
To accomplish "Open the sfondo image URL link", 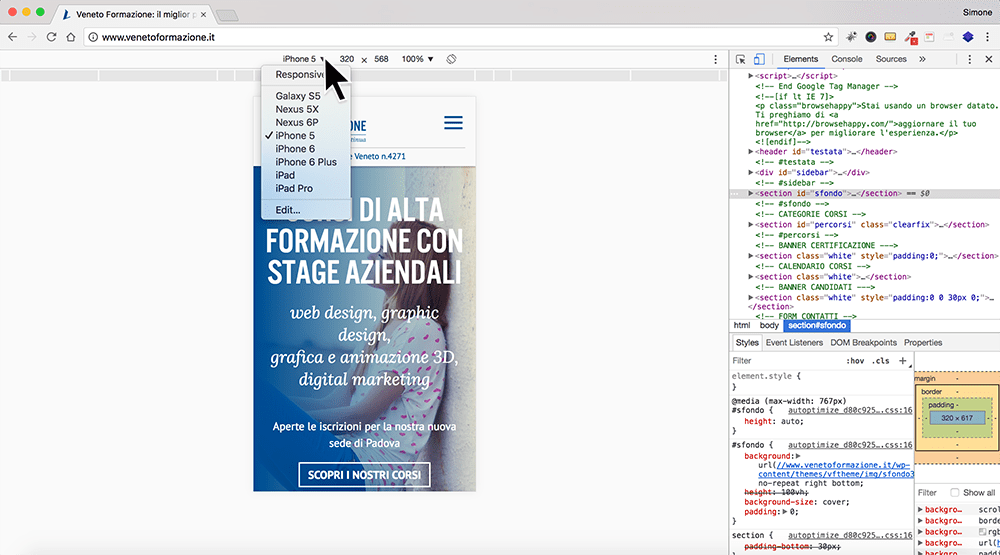I will [835, 470].
